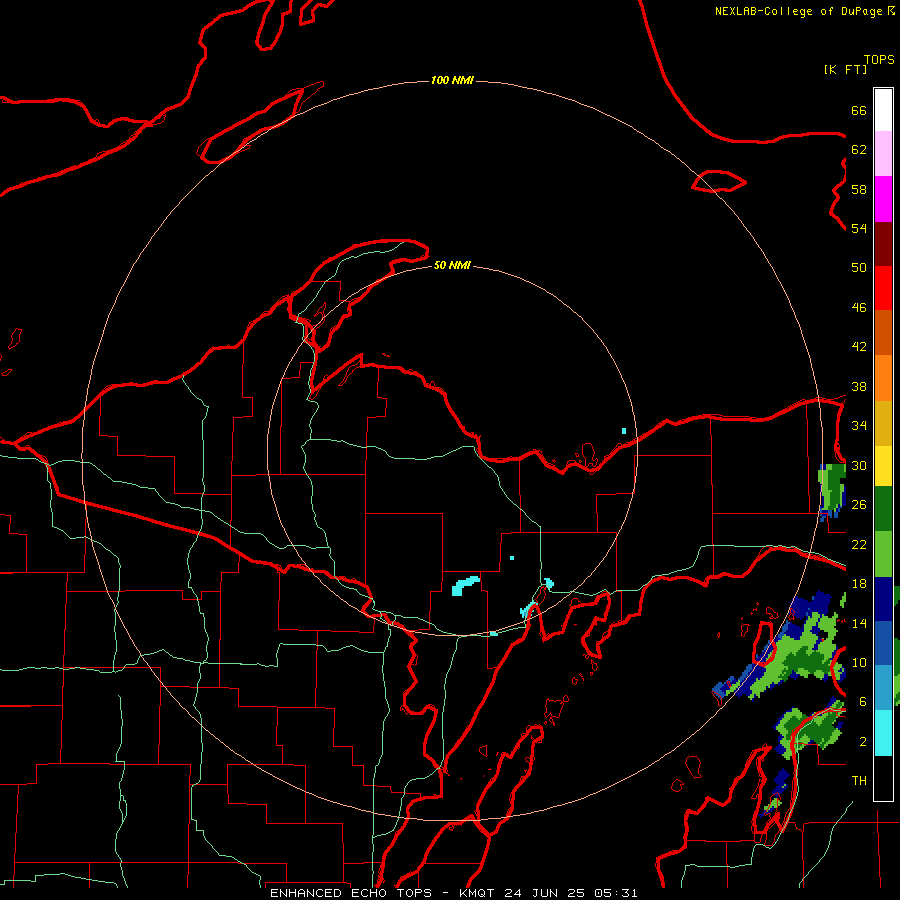900x900 pixels.
Task: Click the 22 value on the legend
Action: [x=859, y=544]
